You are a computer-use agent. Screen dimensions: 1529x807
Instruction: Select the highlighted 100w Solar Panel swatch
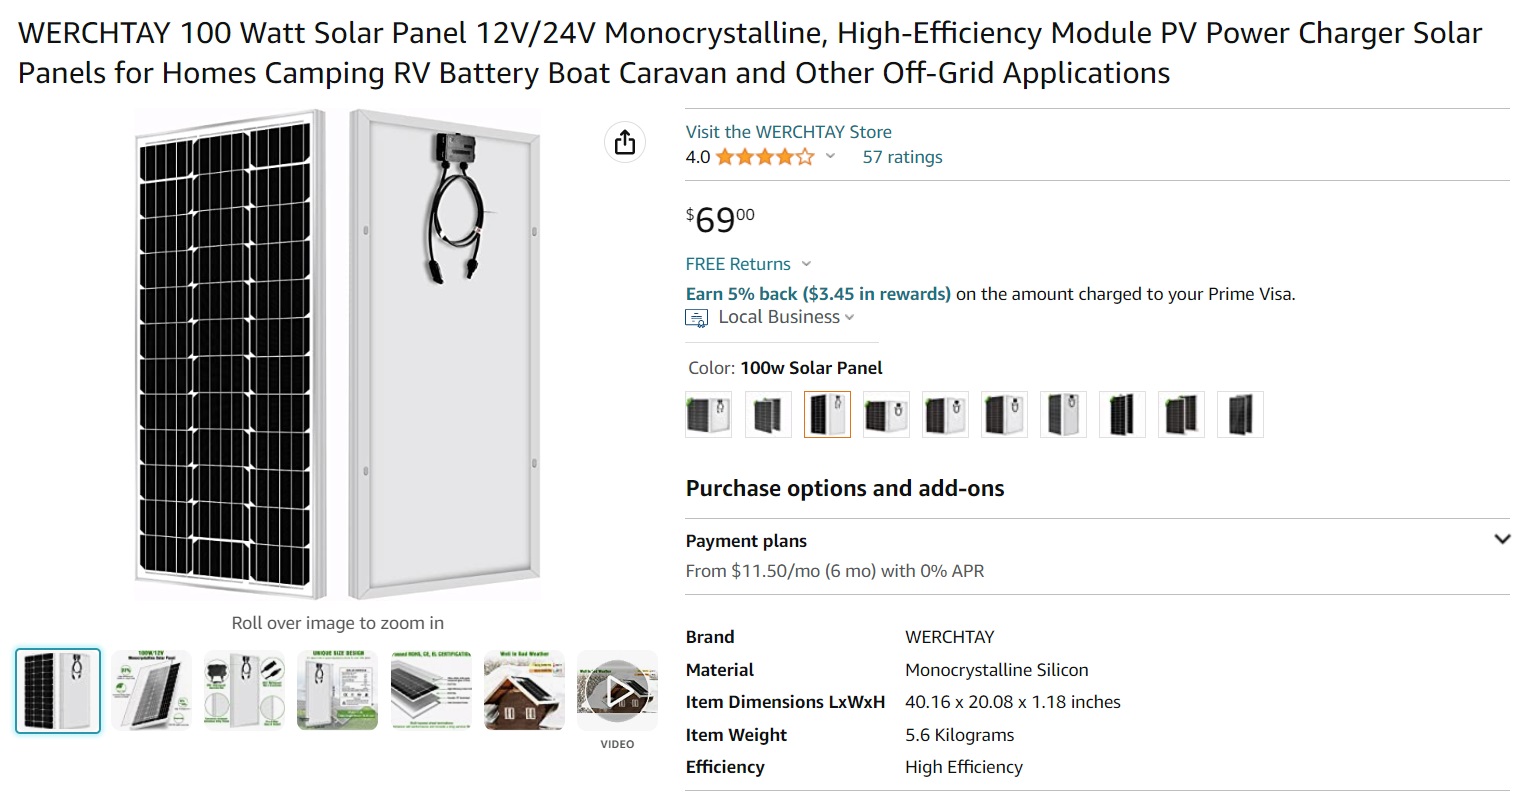point(827,414)
